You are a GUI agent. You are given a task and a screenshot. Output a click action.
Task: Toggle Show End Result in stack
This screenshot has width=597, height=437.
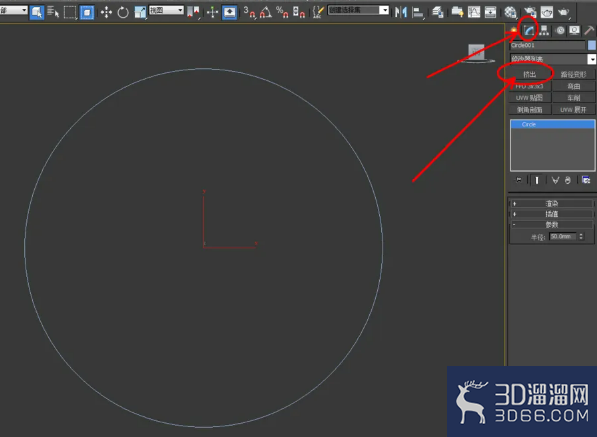click(537, 180)
